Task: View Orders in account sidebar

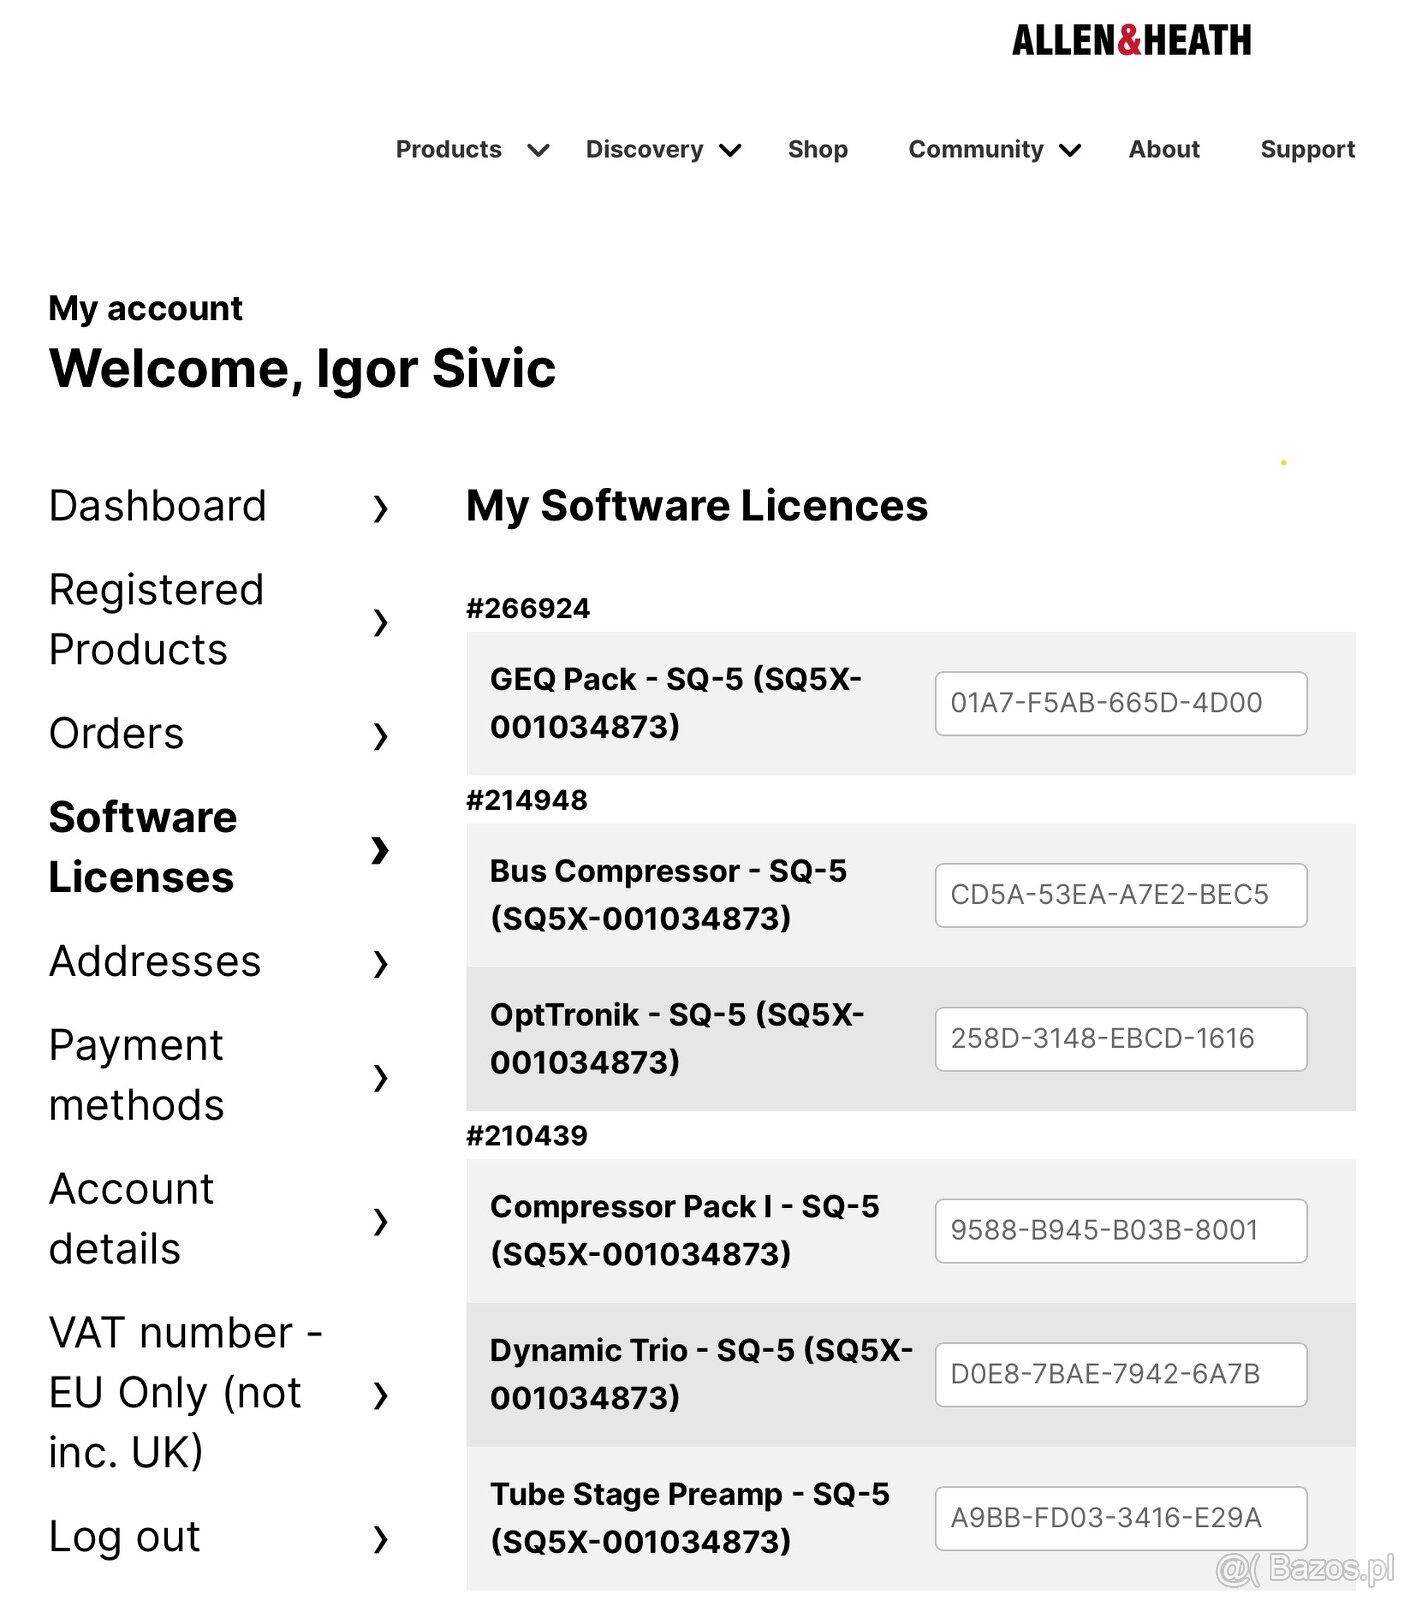Action: pyautogui.click(x=117, y=734)
